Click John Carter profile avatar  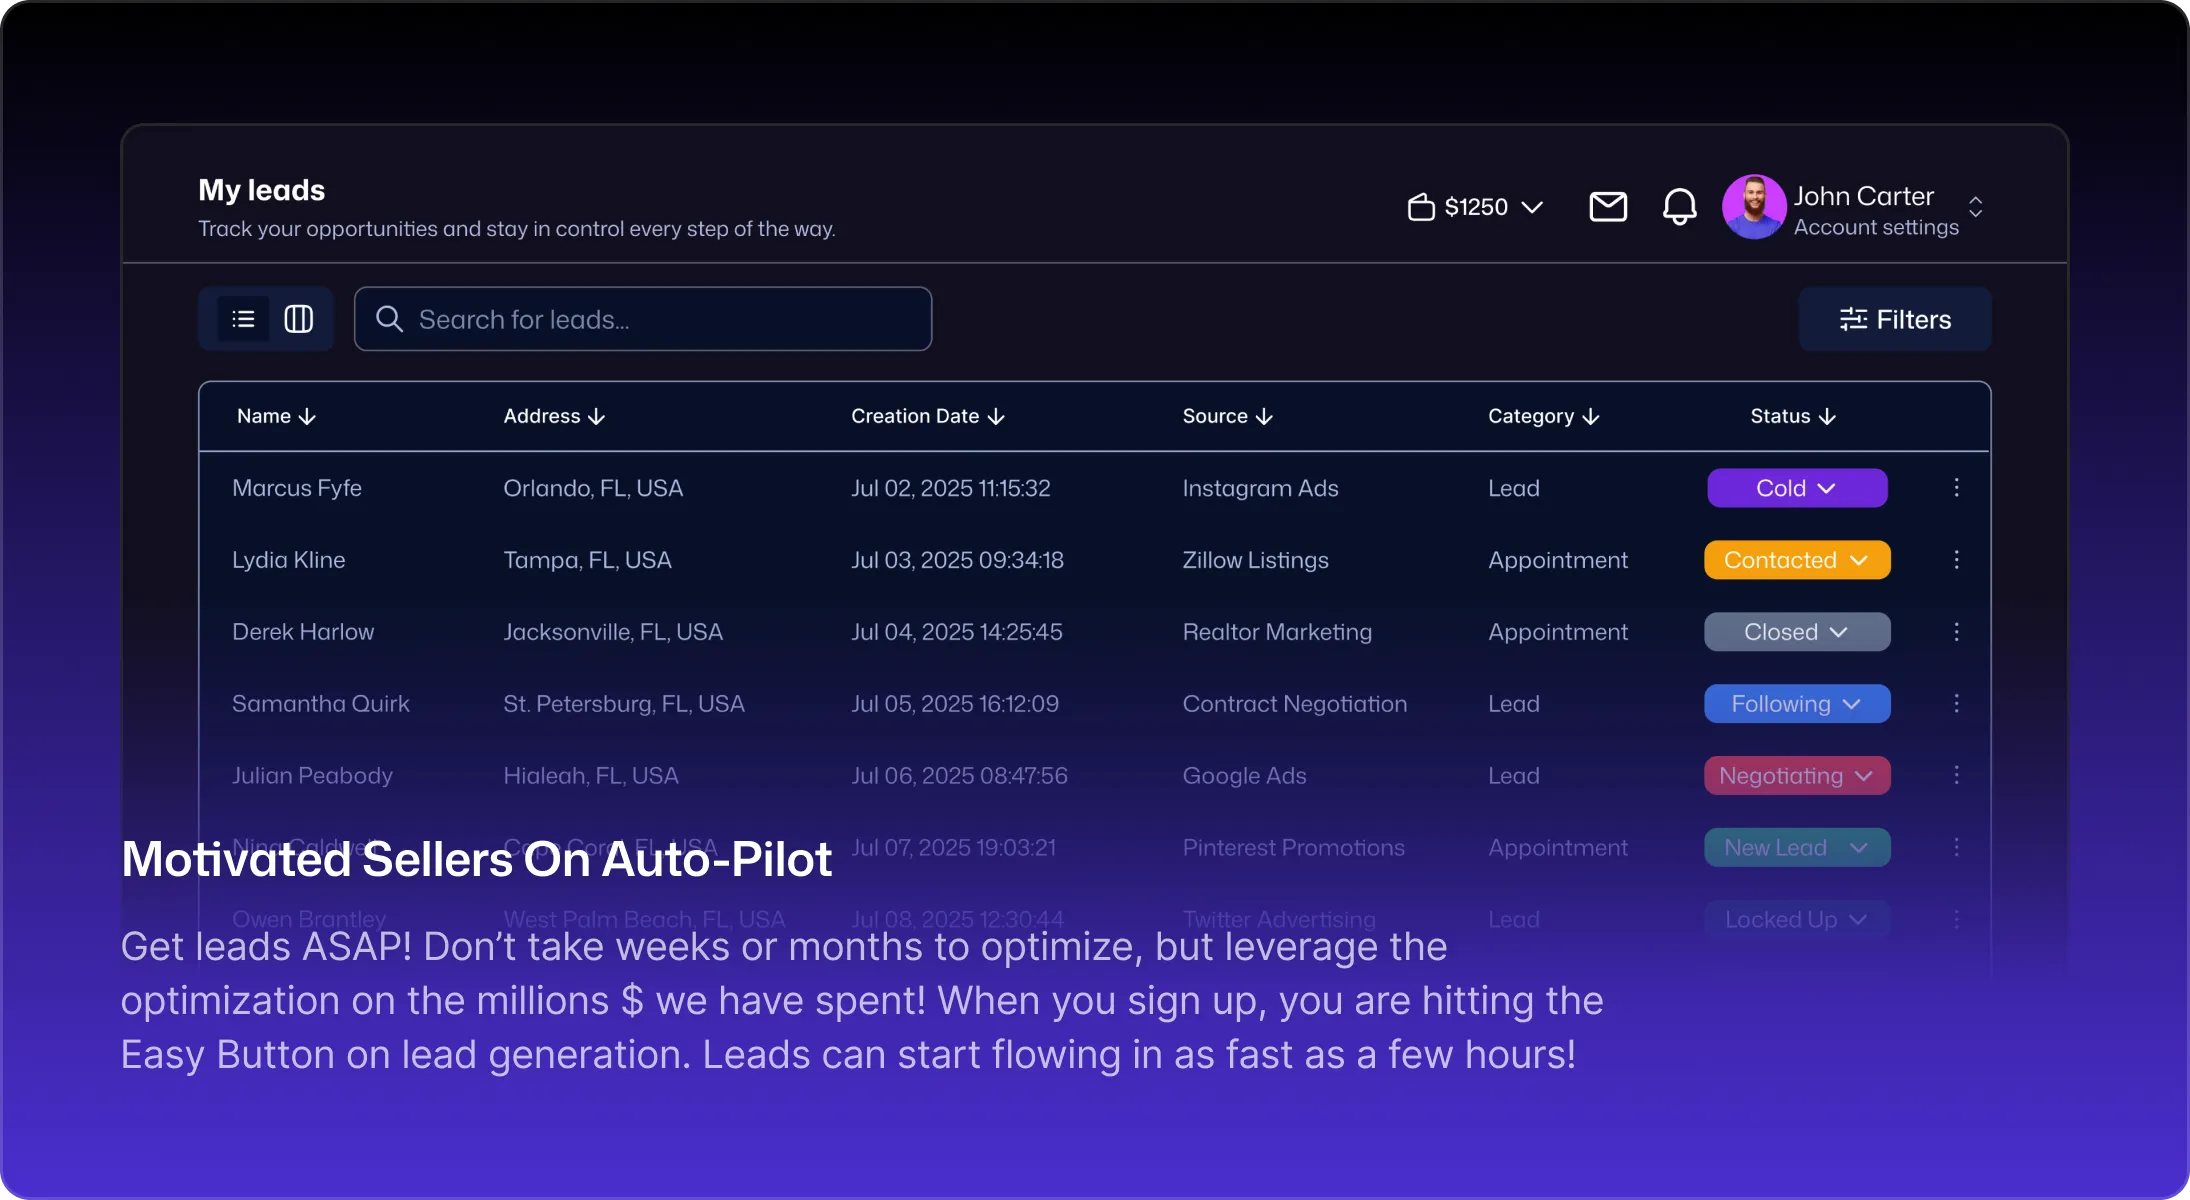(1753, 207)
